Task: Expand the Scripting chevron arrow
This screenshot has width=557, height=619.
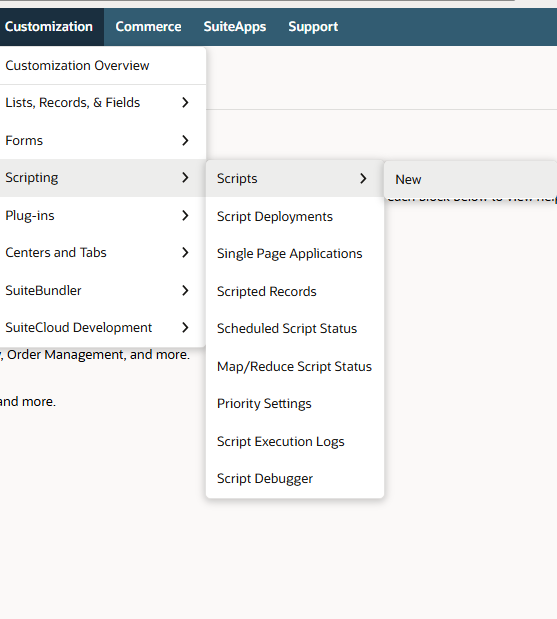Action: click(185, 178)
